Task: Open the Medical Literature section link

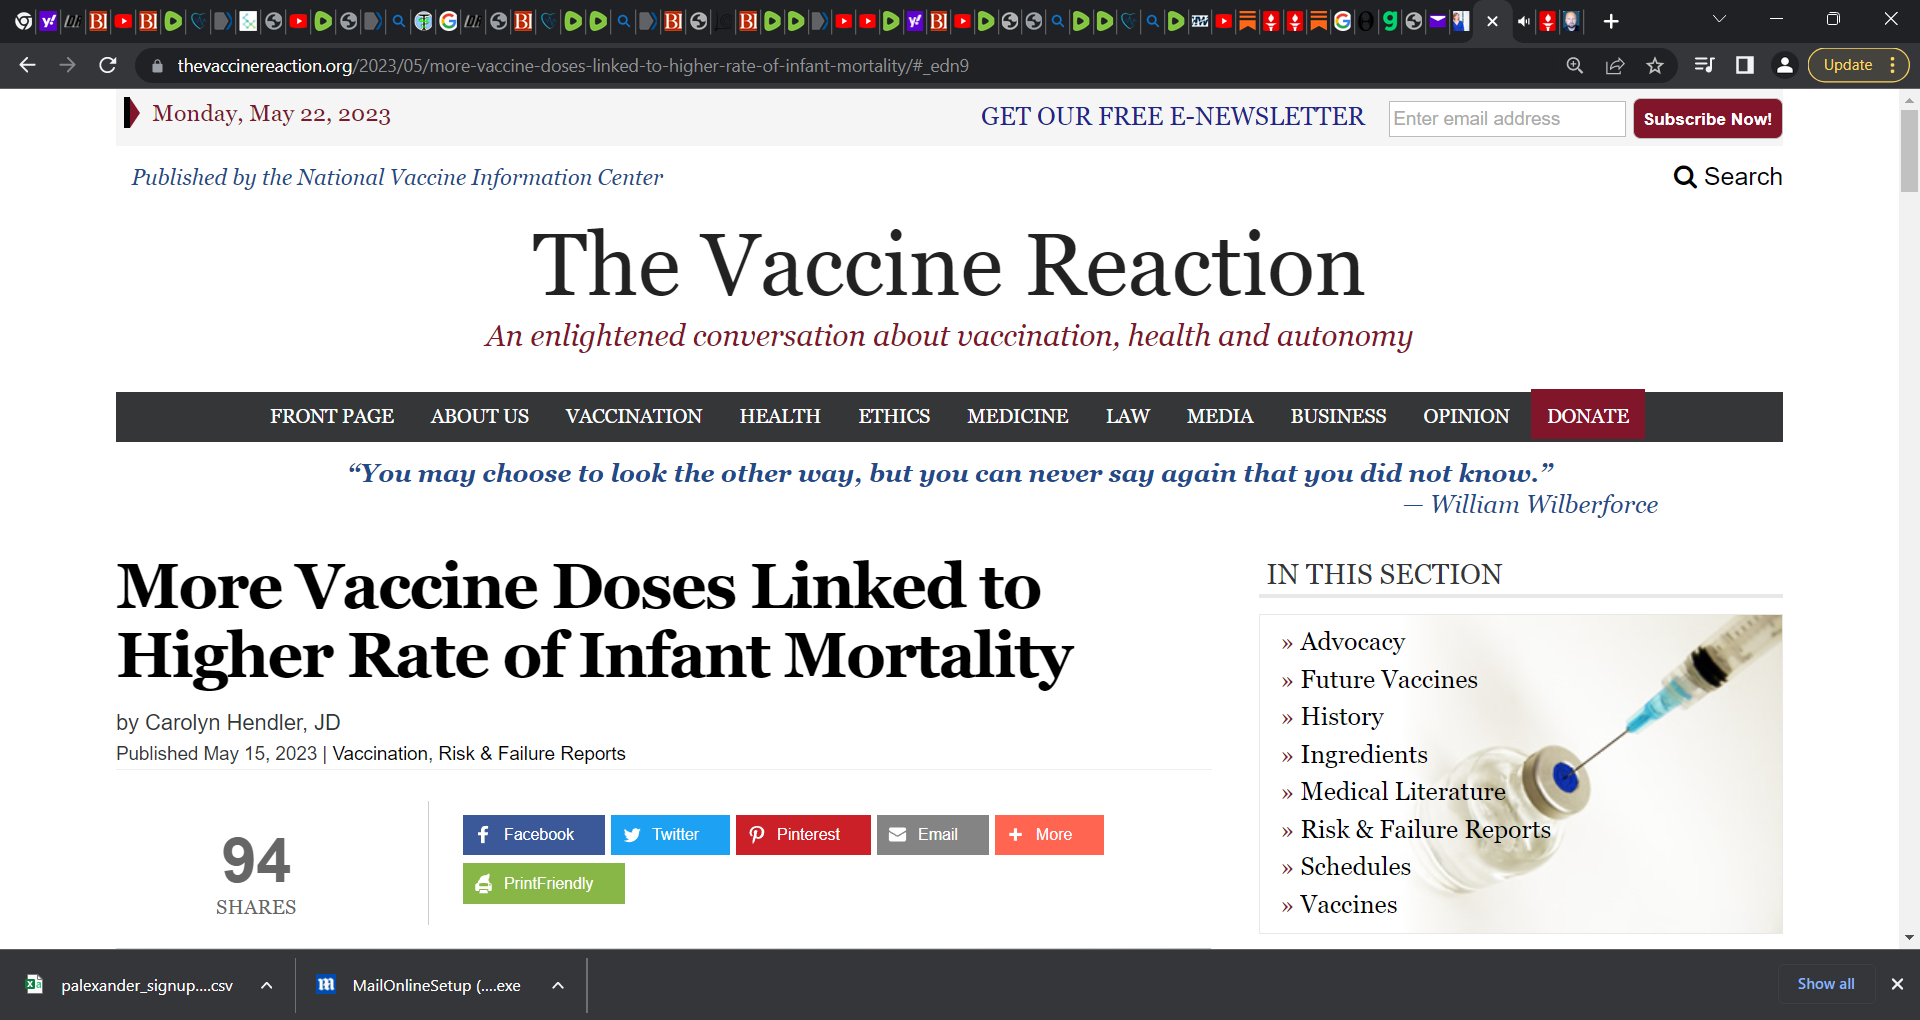Action: tap(1403, 792)
